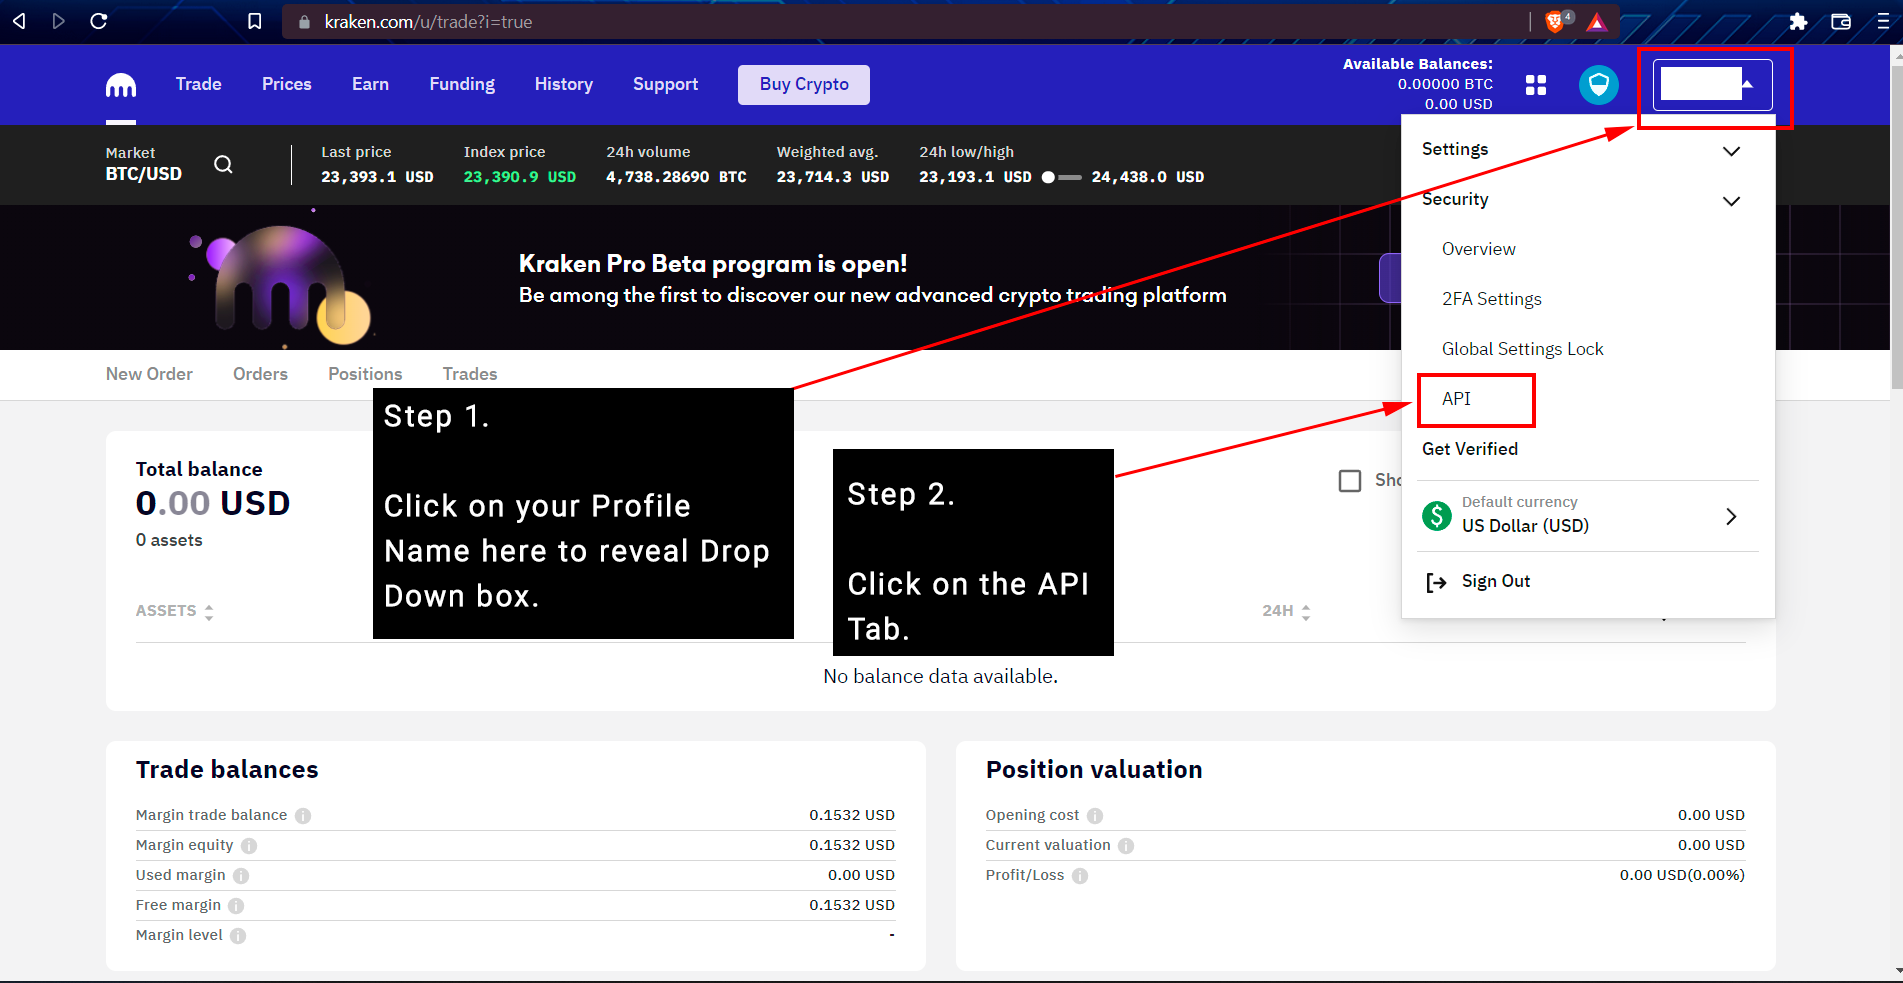Expand the Settings section chevron

click(1732, 151)
